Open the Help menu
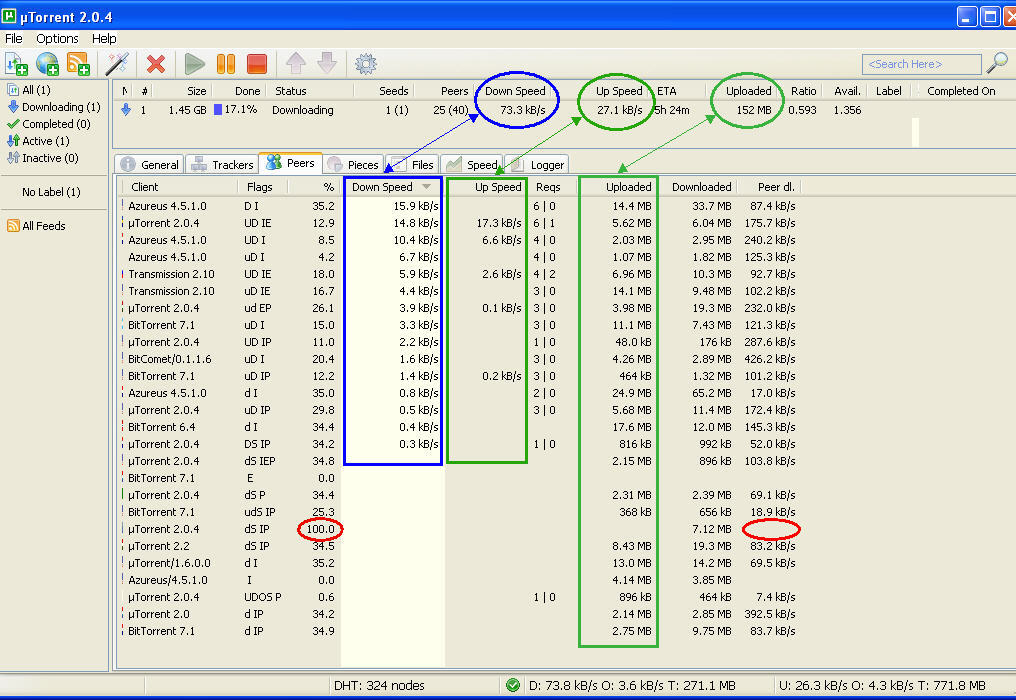The width and height of the screenshot is (1016, 700). point(104,38)
